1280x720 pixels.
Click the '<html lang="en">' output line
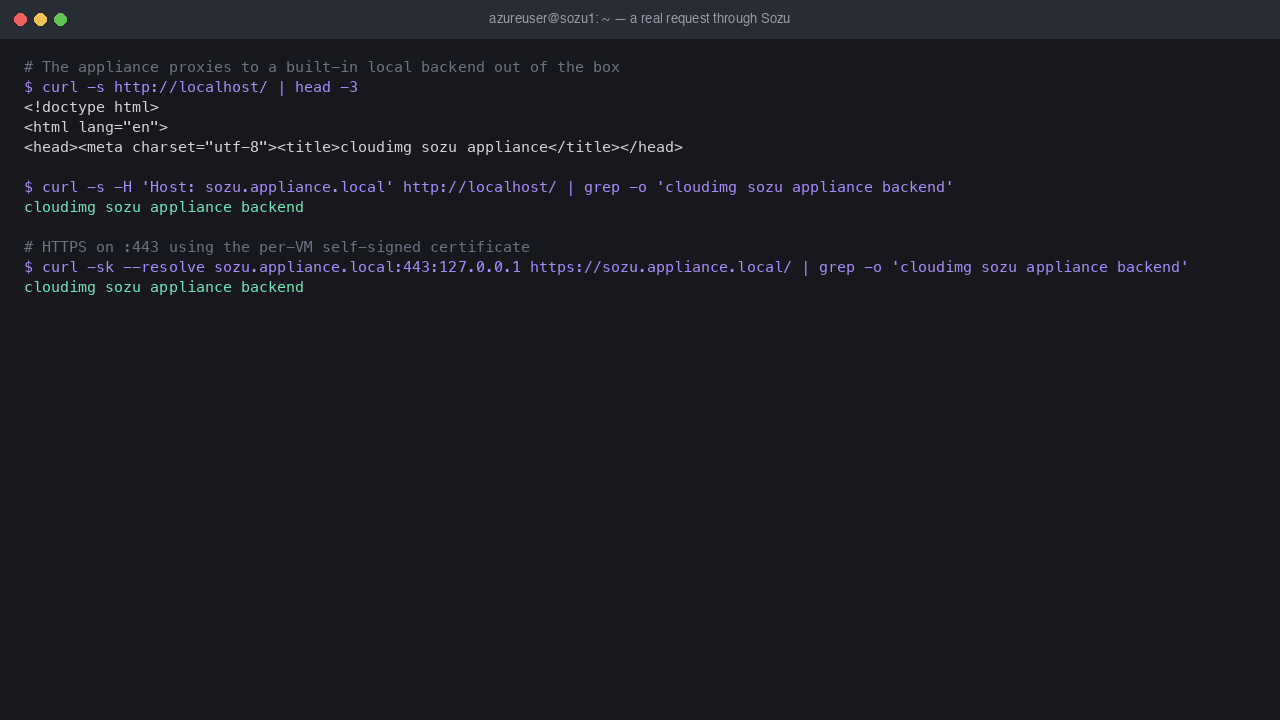96,127
